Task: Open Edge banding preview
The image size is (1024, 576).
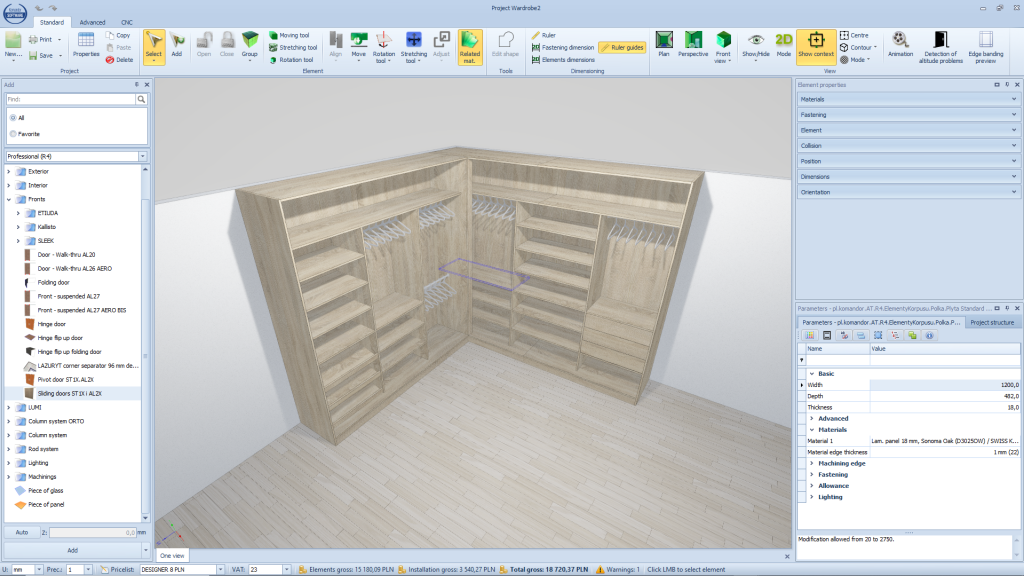Action: 985,47
